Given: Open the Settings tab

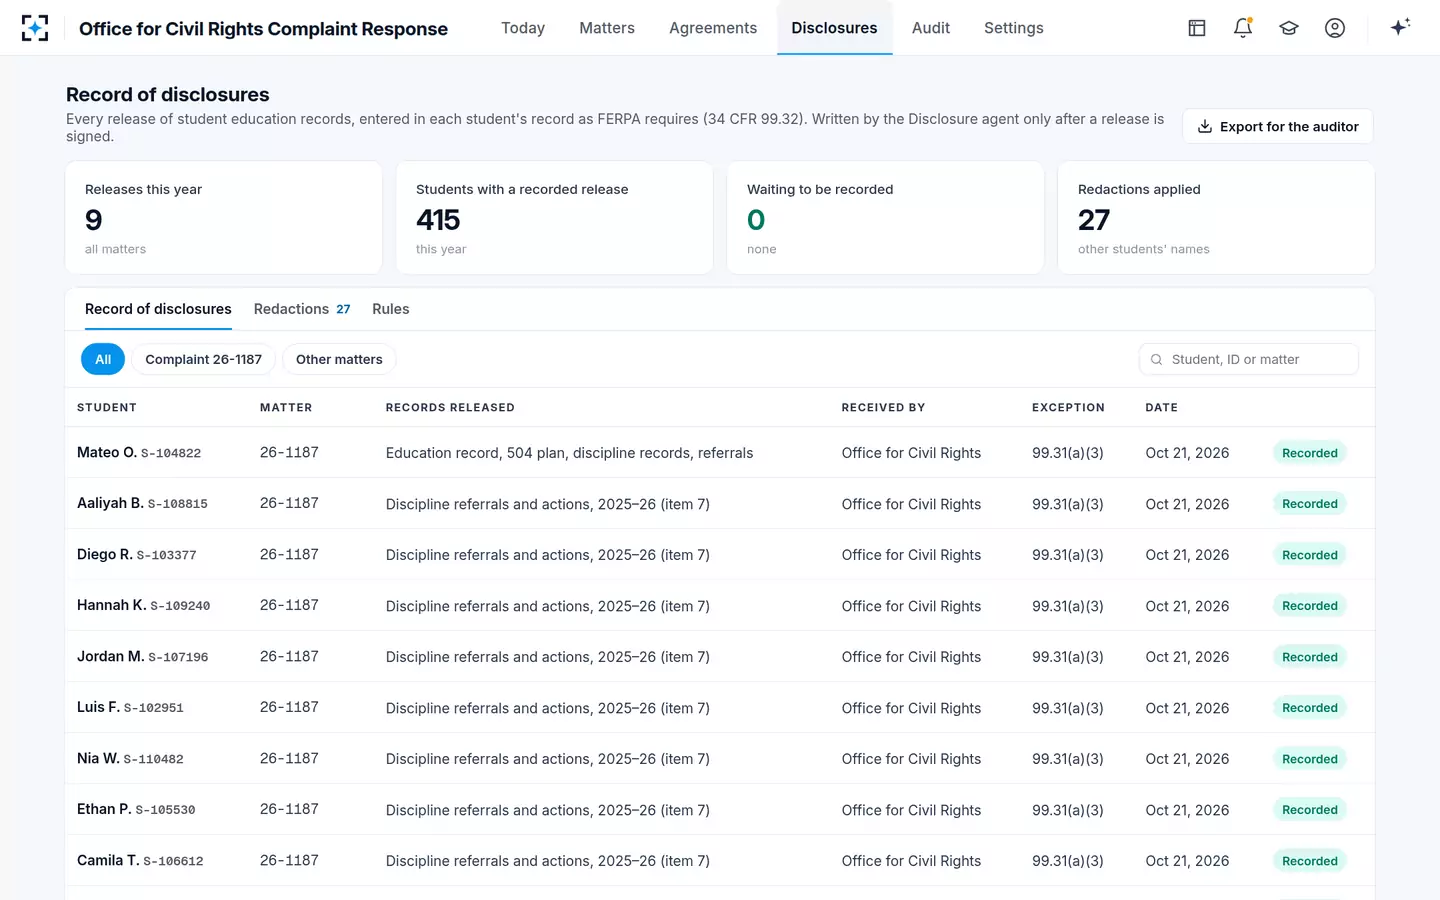Looking at the screenshot, I should pos(1014,28).
